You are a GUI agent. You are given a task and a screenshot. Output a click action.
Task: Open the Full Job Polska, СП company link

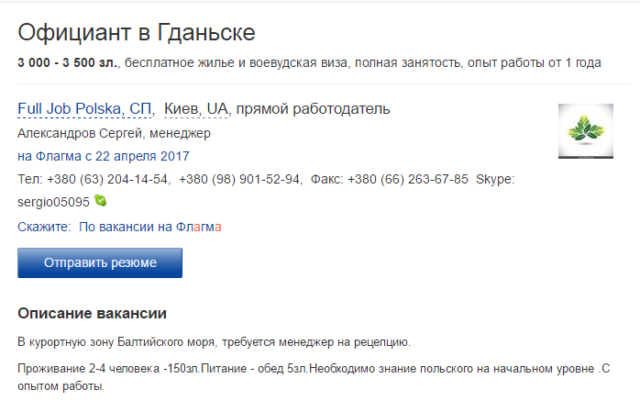point(84,109)
